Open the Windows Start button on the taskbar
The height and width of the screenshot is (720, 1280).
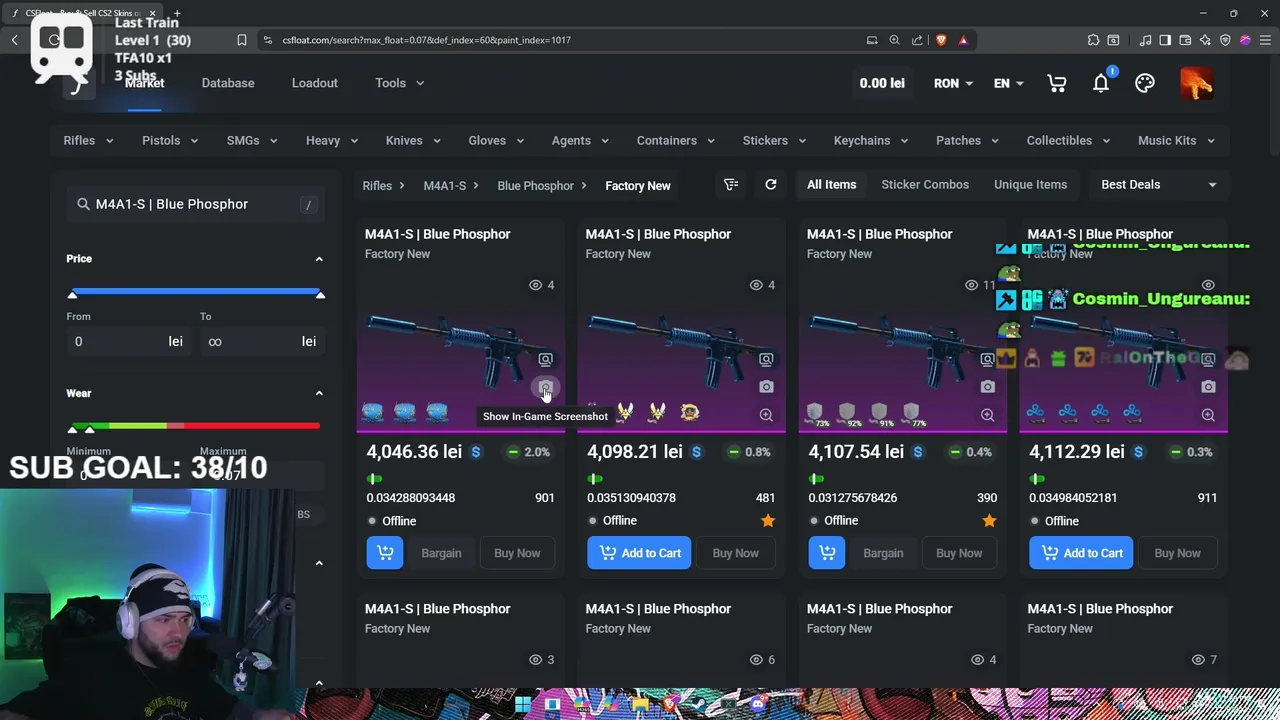coord(523,704)
